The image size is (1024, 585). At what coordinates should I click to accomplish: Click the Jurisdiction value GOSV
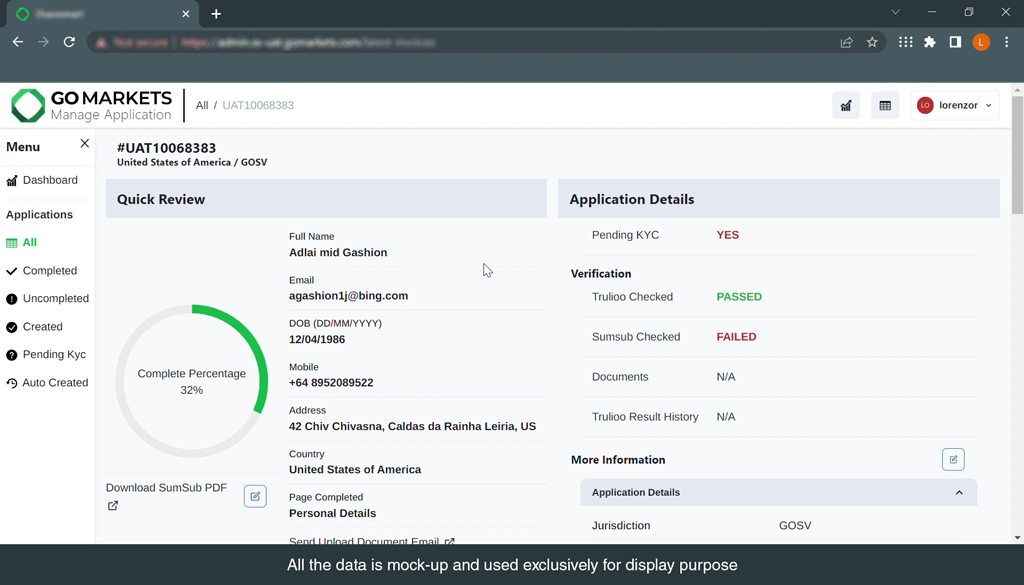point(795,526)
